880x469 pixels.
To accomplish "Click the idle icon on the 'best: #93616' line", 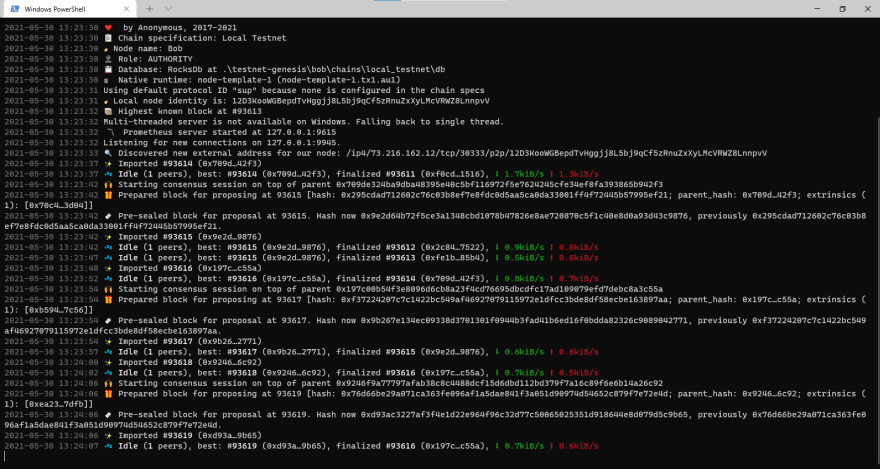I will [108, 279].
